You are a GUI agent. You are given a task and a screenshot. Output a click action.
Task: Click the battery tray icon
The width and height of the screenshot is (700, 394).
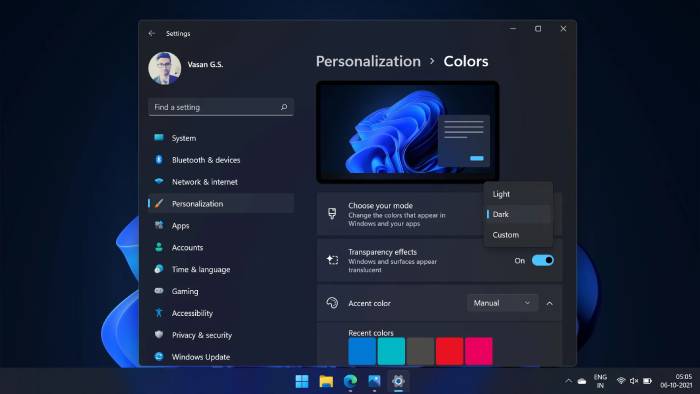(647, 381)
